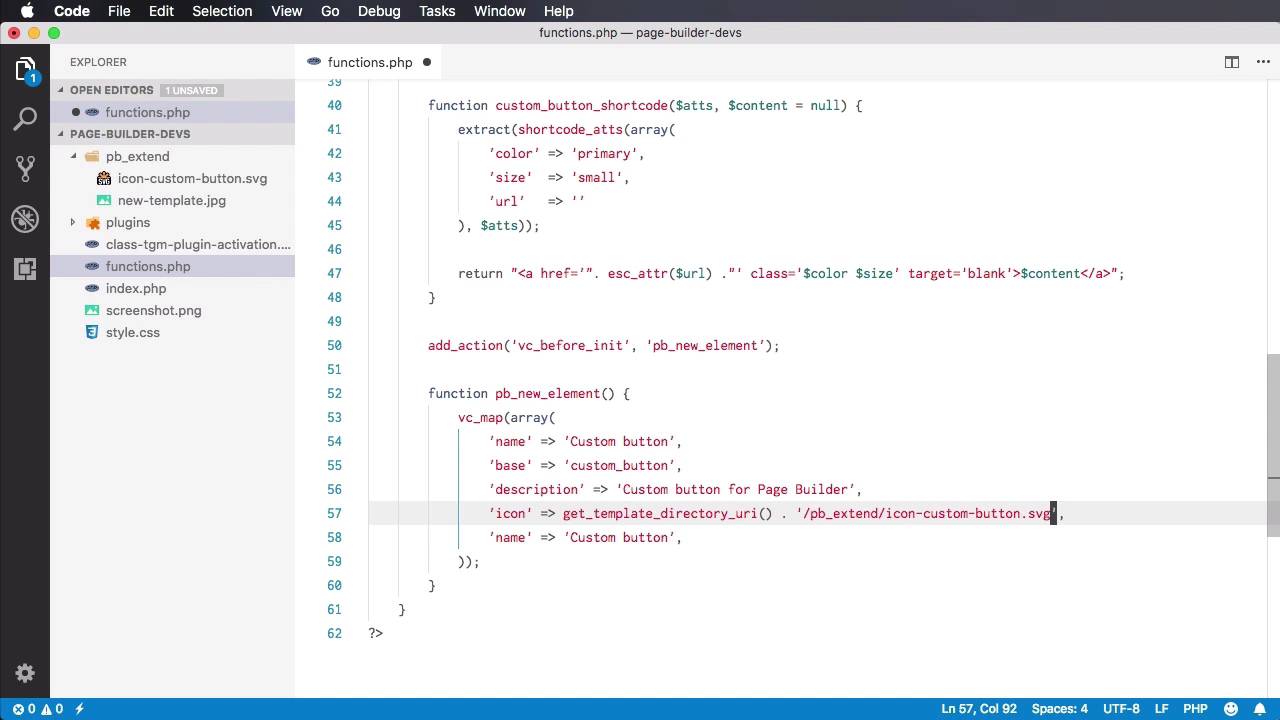Open the Edit menu
The width and height of the screenshot is (1280, 720).
pyautogui.click(x=161, y=11)
